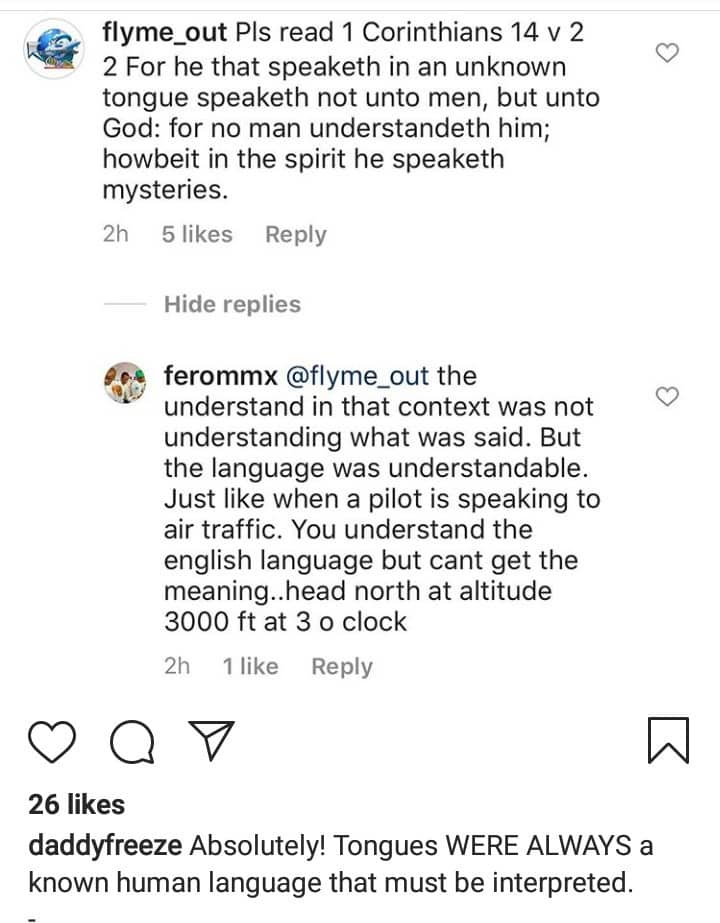Open flyme_out username link
This screenshot has width=720, height=923.
pos(164,33)
